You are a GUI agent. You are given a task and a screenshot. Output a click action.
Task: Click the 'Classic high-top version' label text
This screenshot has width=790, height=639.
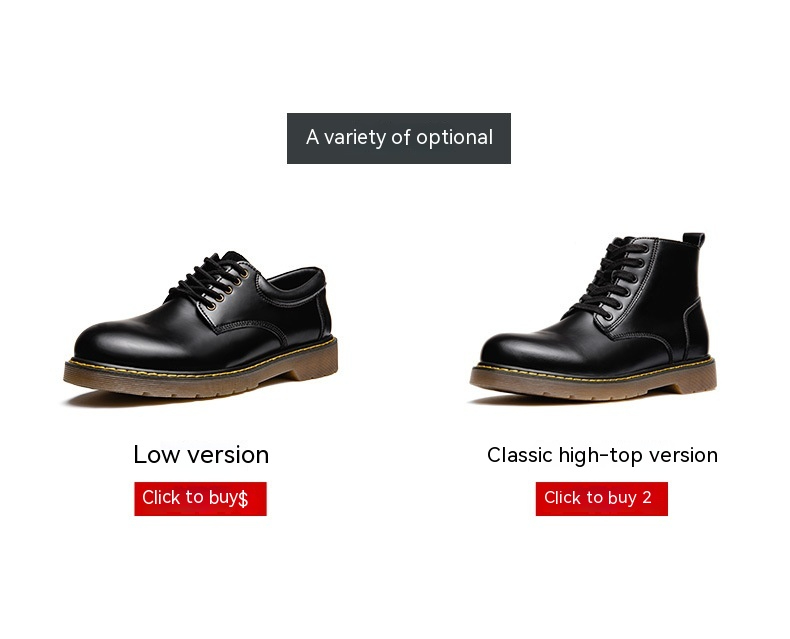(x=602, y=455)
